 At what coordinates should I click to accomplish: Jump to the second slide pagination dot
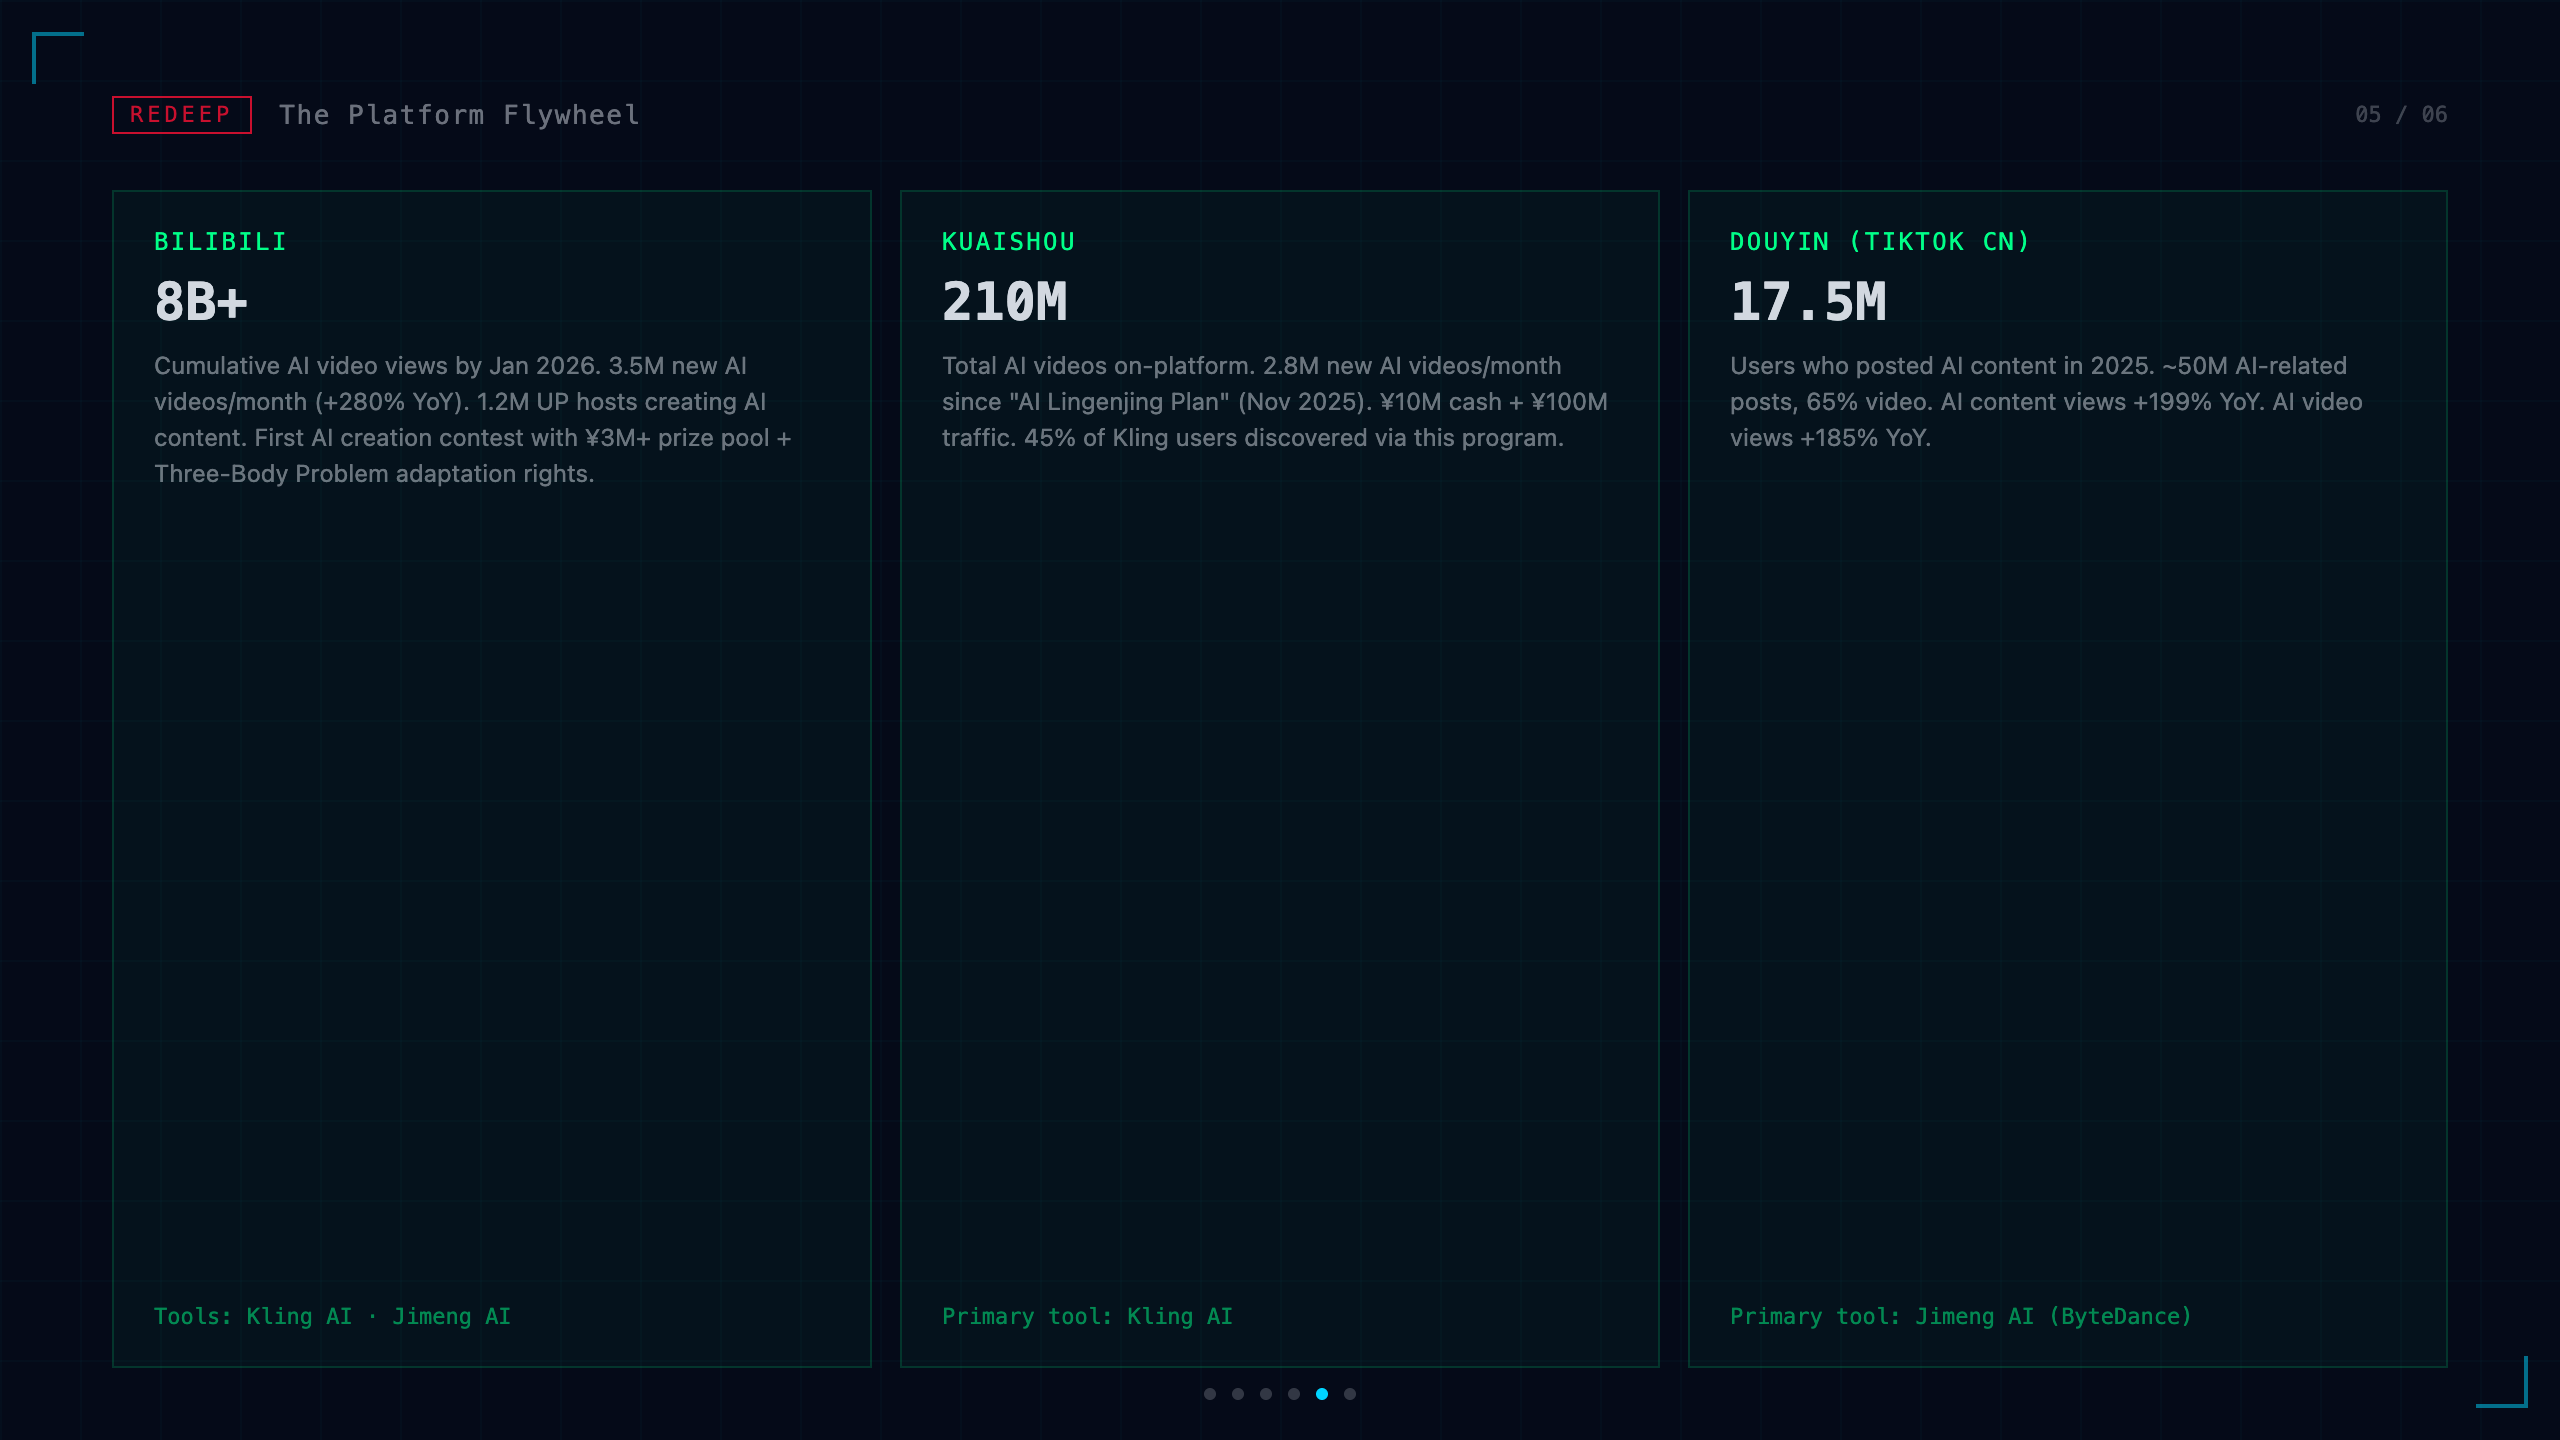tap(1238, 1394)
